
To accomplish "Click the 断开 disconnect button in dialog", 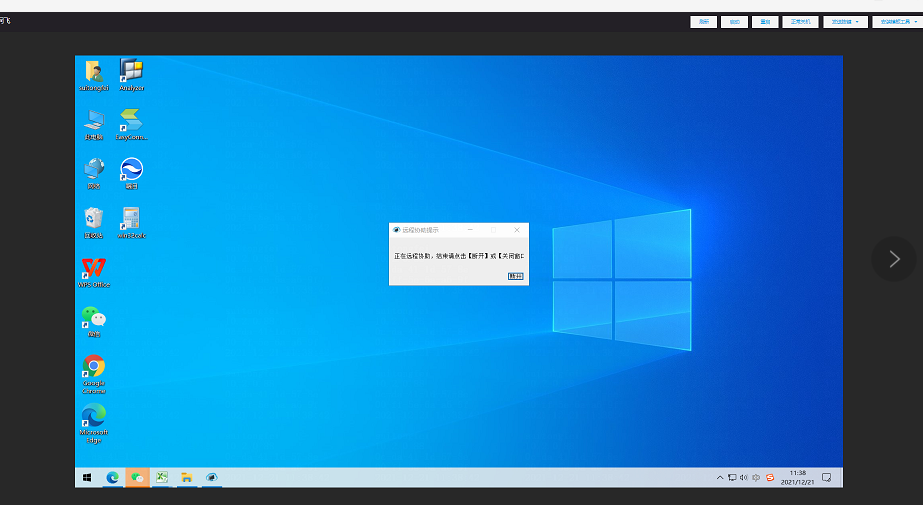I will (x=516, y=276).
